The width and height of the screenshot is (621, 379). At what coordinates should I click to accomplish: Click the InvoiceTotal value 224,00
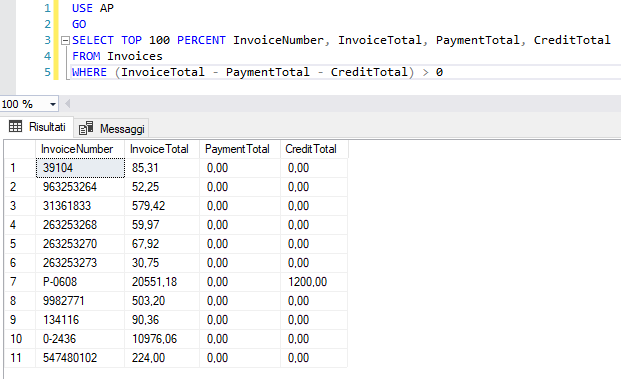[162, 358]
